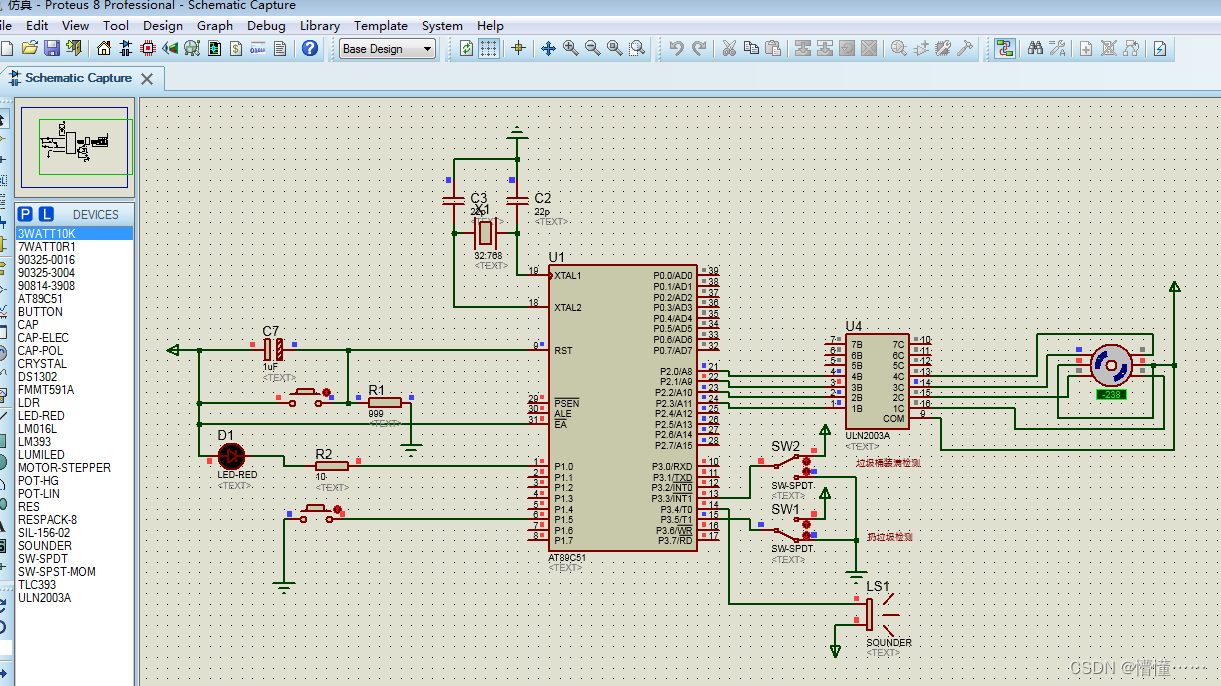The image size is (1221, 686).
Task: Click the Decompose hammer icon
Action: [964, 48]
